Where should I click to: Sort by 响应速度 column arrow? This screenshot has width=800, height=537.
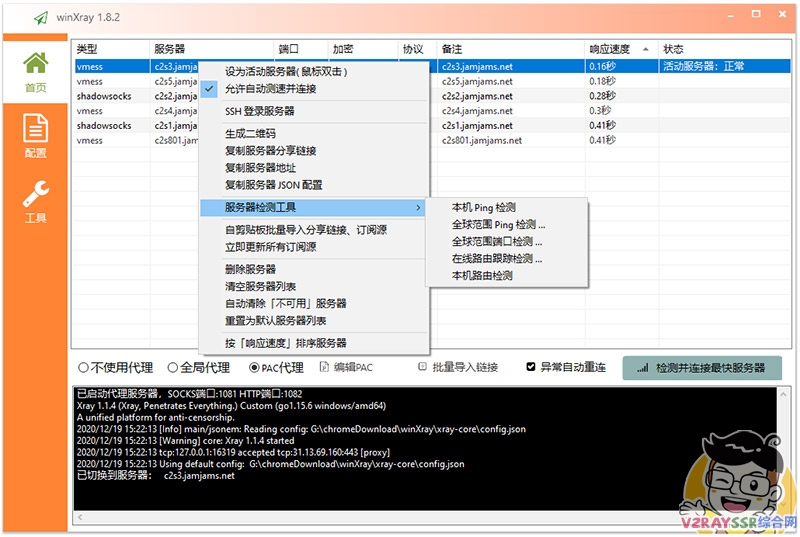point(646,49)
